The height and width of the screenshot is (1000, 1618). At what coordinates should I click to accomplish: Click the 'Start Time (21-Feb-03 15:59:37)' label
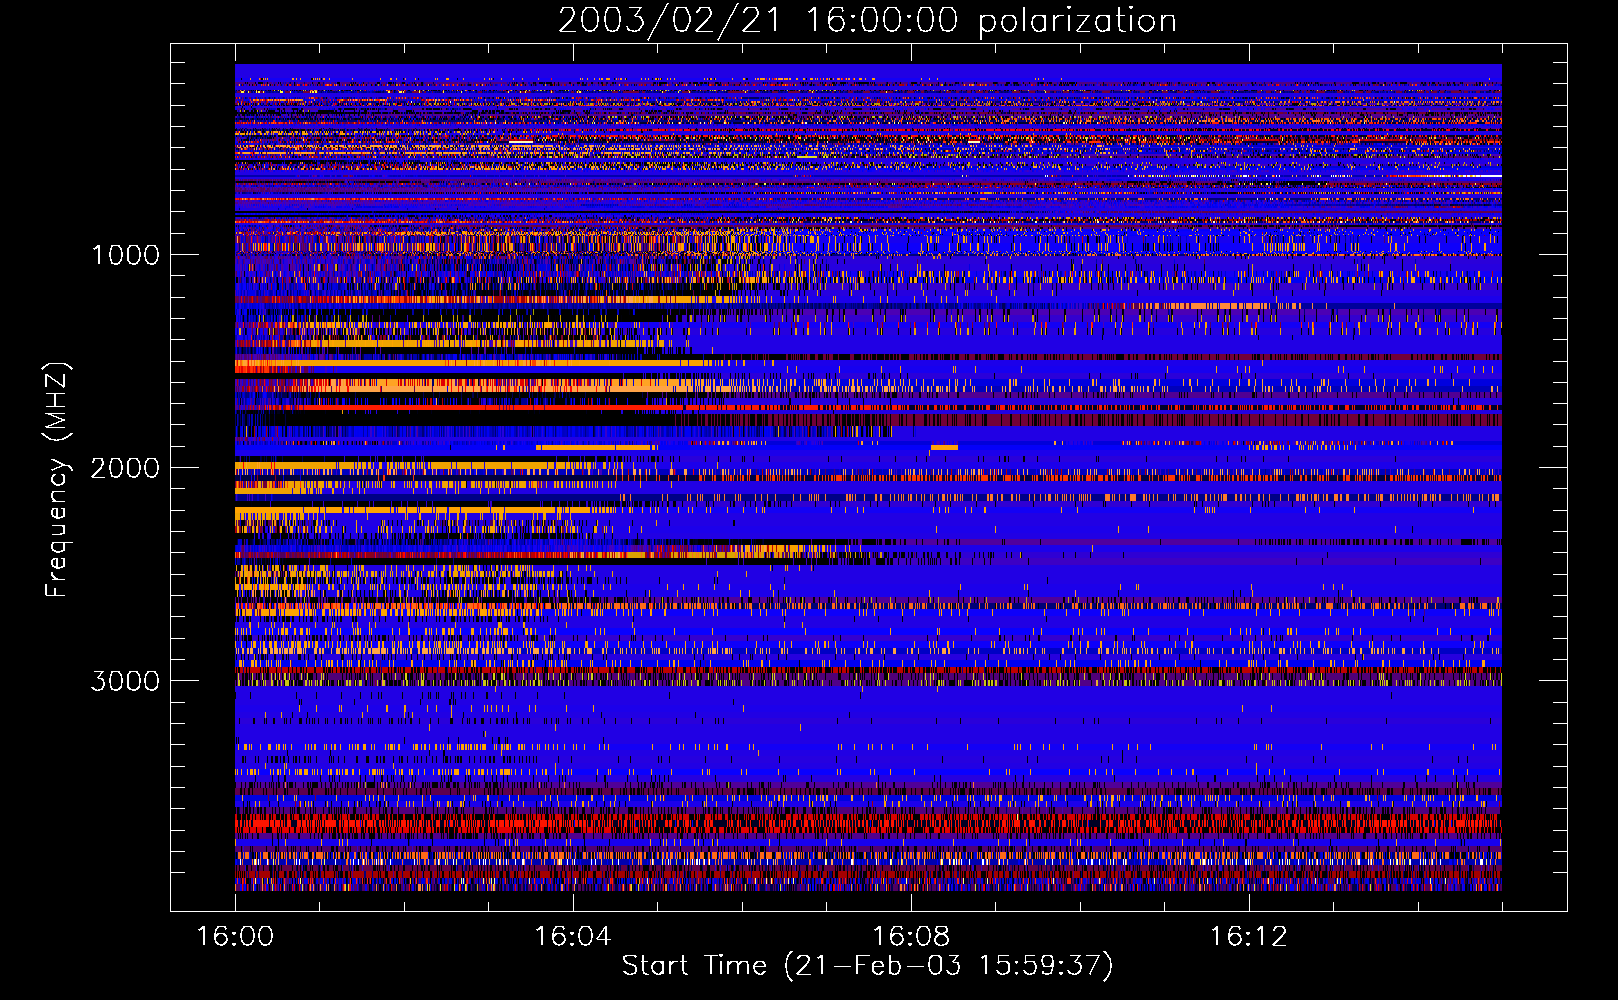tap(867, 966)
